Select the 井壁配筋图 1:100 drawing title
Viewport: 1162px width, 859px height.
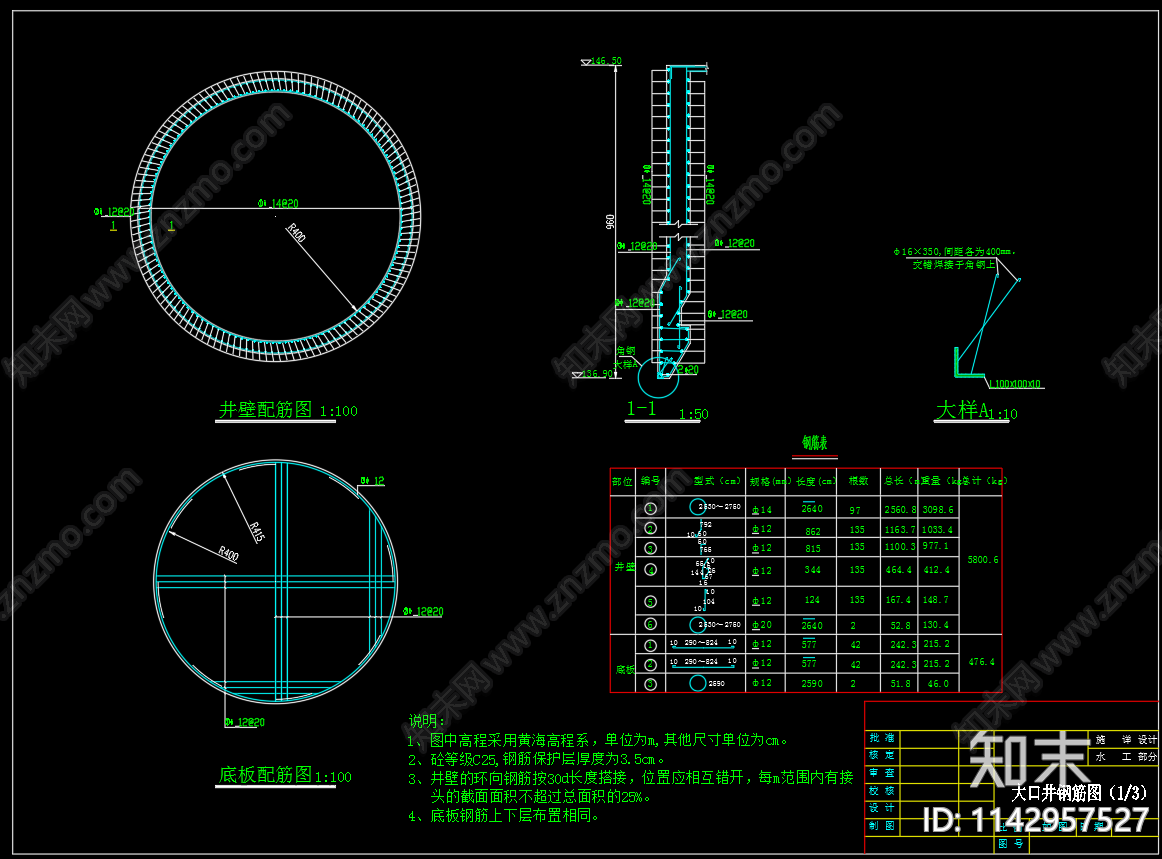point(288,410)
